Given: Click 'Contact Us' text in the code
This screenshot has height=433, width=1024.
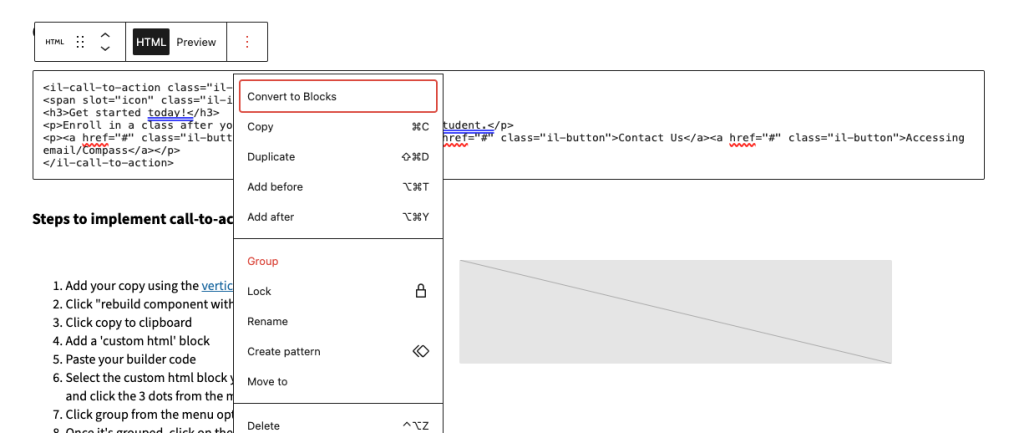Looking at the screenshot, I should [x=650, y=138].
